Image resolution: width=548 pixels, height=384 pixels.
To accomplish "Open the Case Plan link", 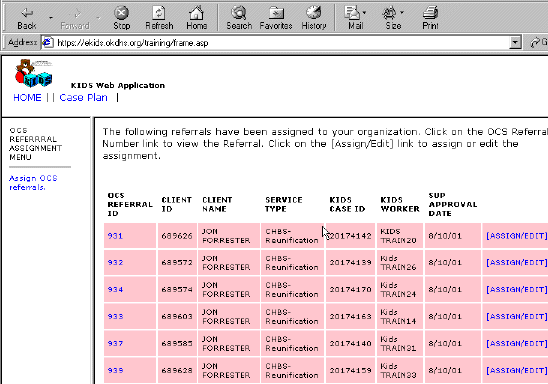I will tap(84, 97).
